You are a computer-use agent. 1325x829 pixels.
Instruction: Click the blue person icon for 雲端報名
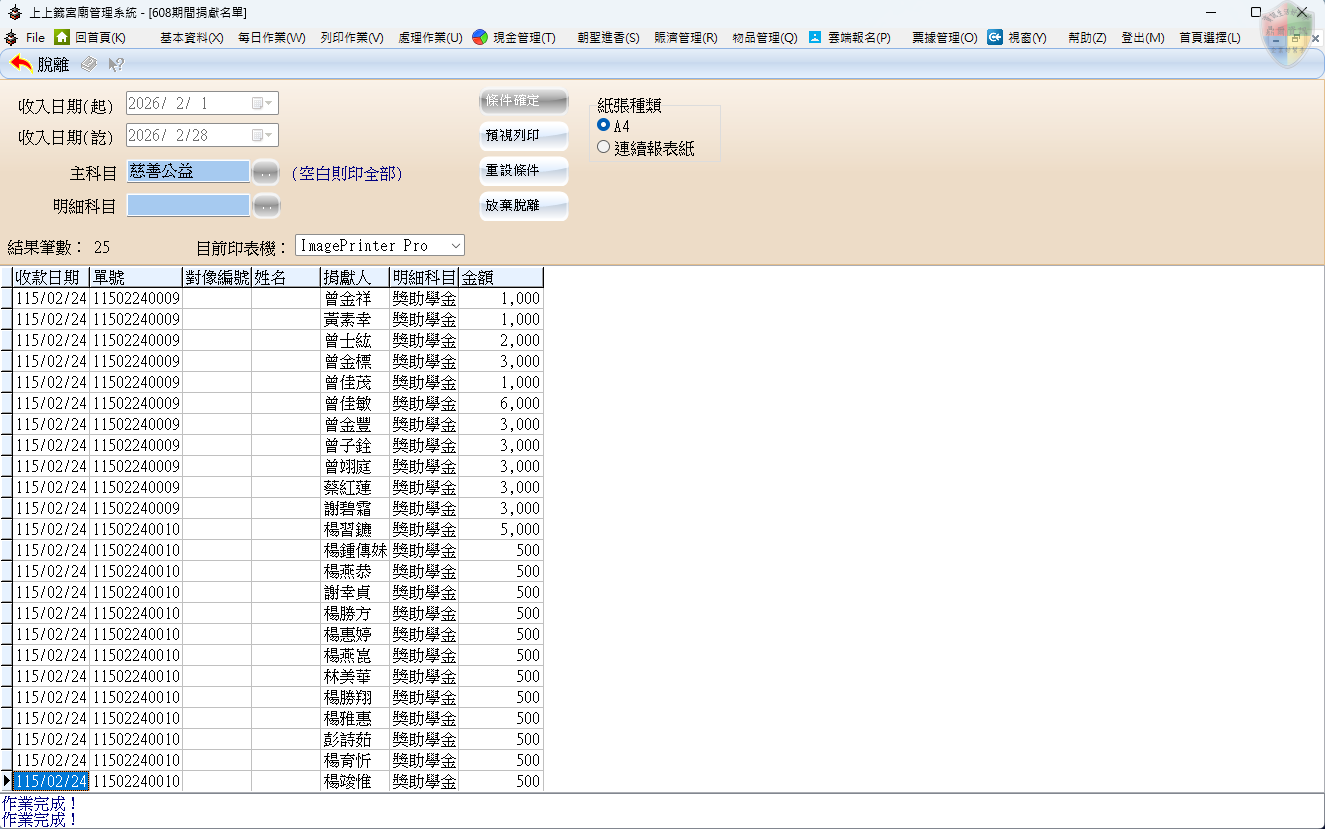coord(815,37)
